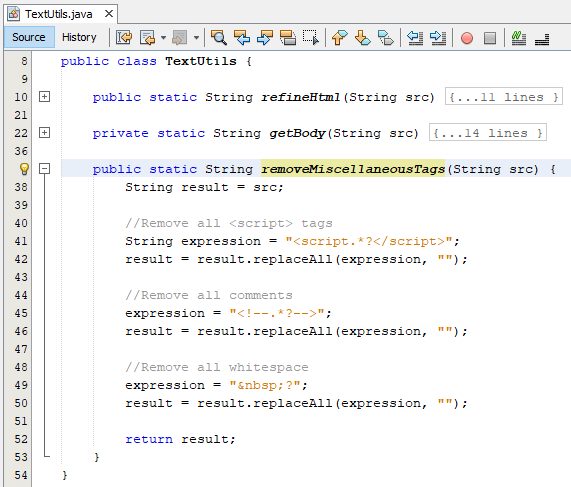Click line number 45 in gutter

click(21, 313)
